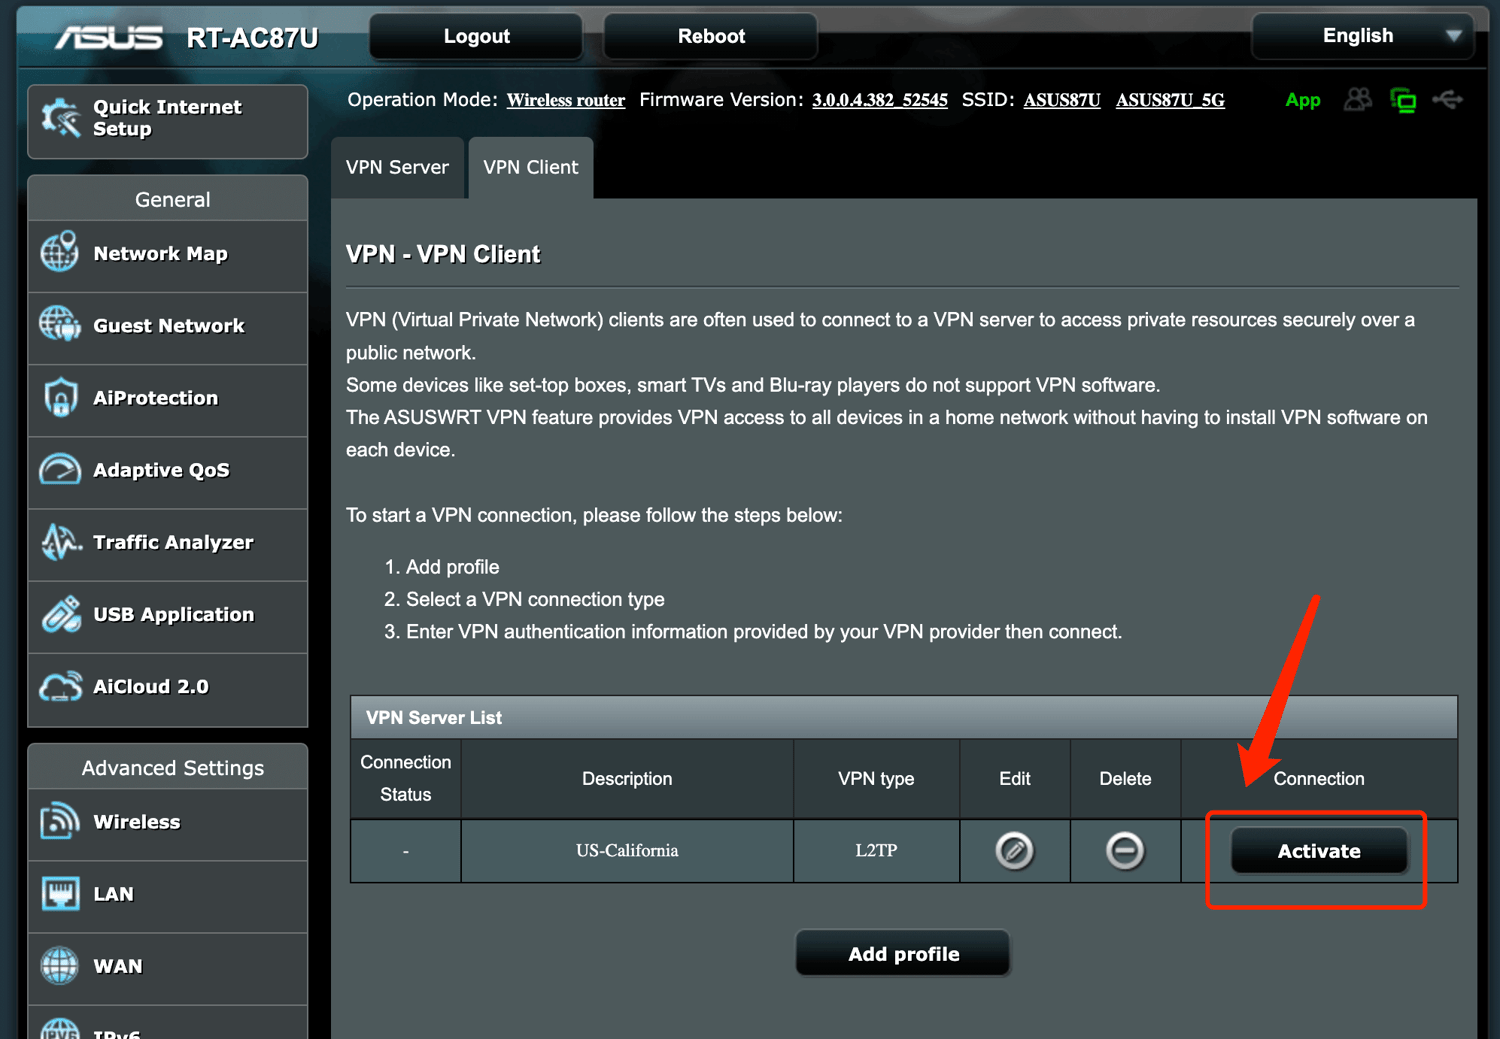Click the Reboot button
Image resolution: width=1500 pixels, height=1039 pixels.
click(710, 36)
